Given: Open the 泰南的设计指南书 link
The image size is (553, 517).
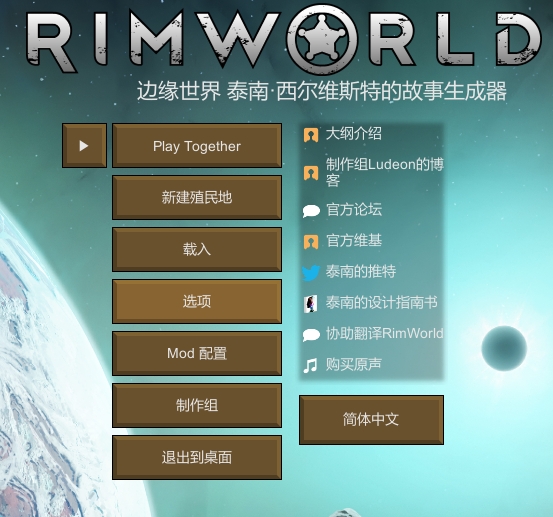Looking at the screenshot, I should click(382, 303).
